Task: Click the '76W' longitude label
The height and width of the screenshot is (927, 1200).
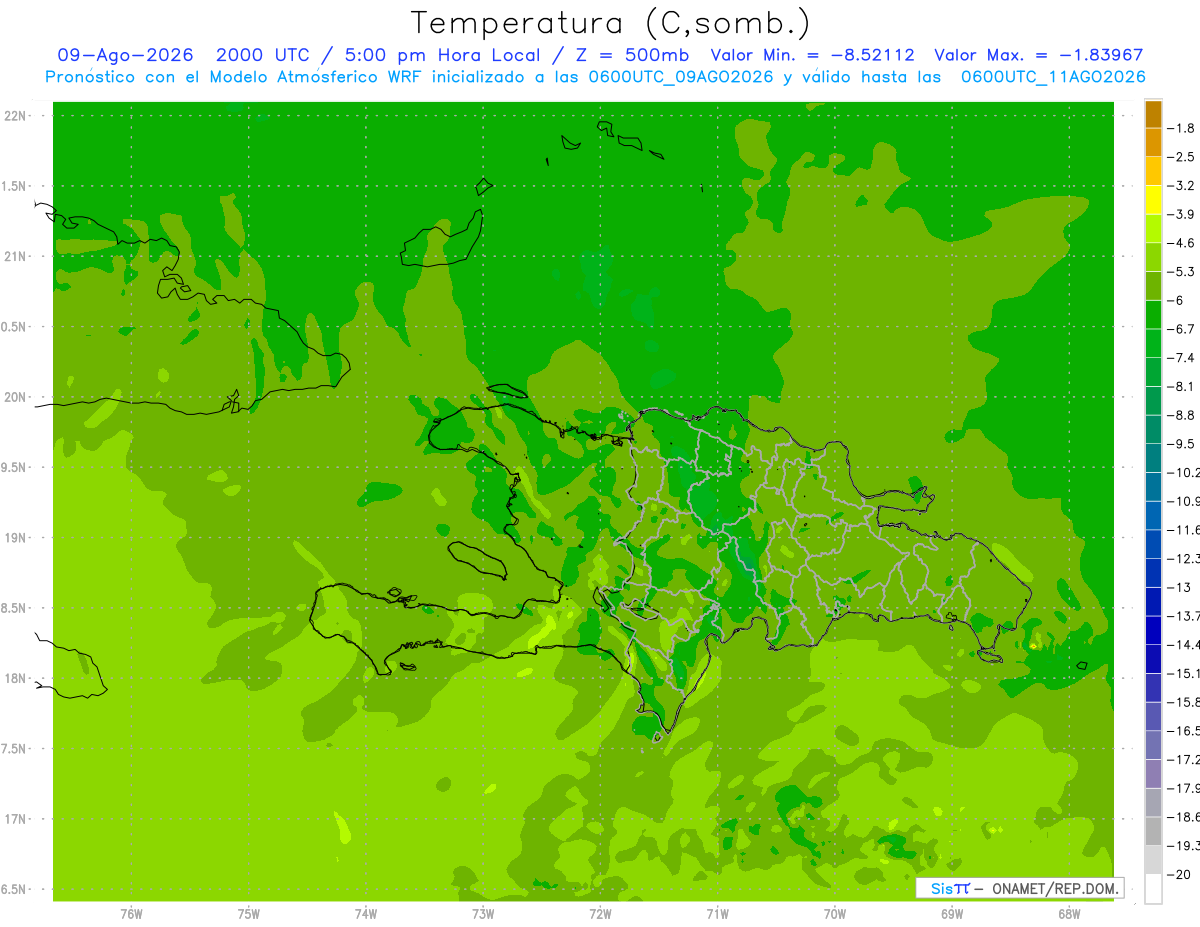Action: click(131, 913)
